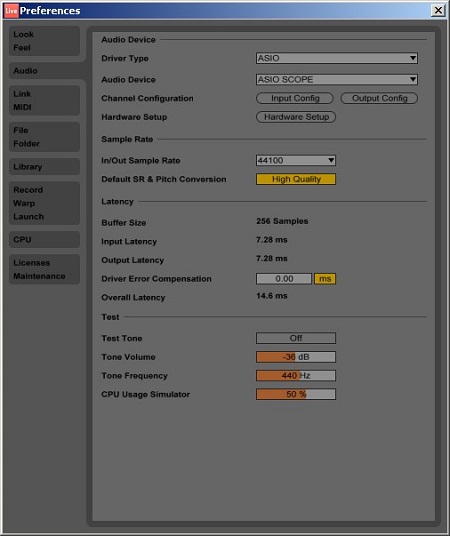Viewport: 450px width, 536px height.
Task: Expand the Audio Device ASIO SCOPE dropdown
Action: coord(337,80)
